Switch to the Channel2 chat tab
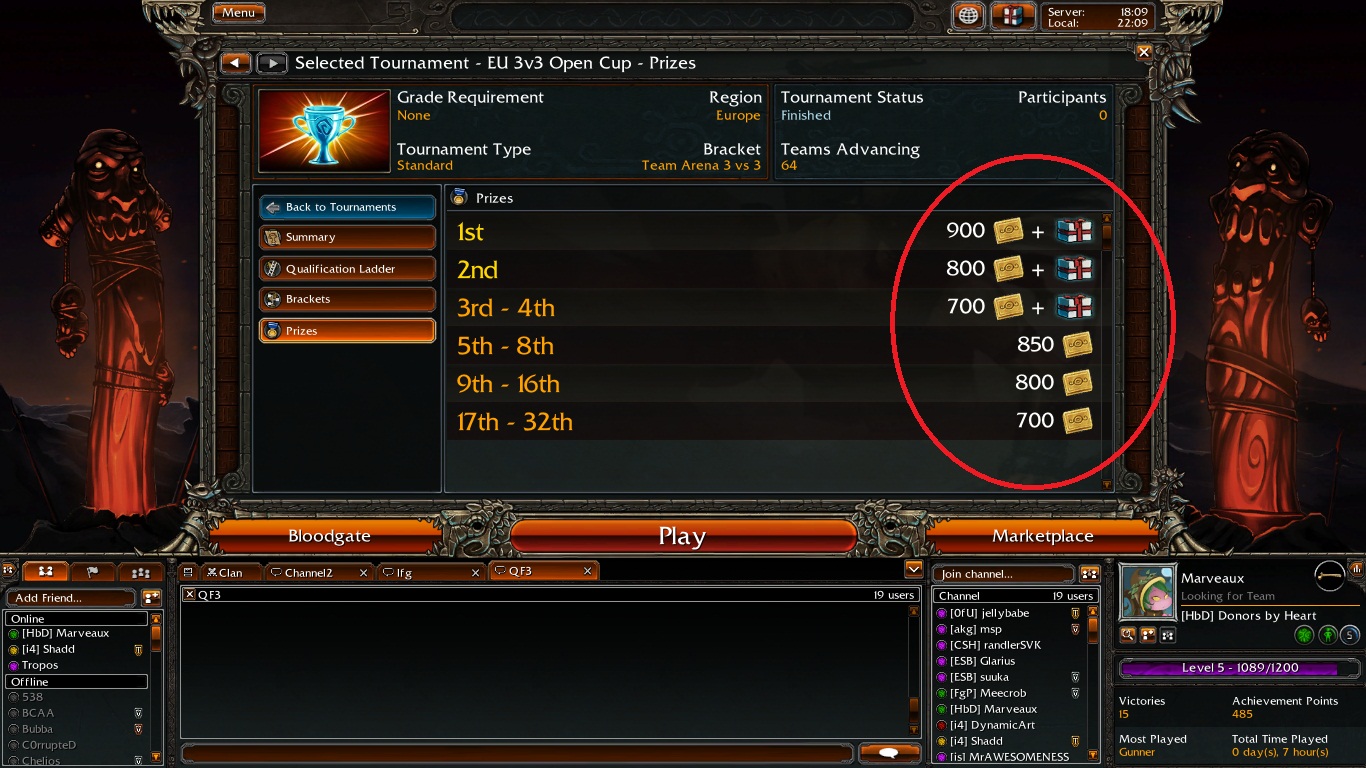Viewport: 1366px width, 768px height. coord(318,572)
